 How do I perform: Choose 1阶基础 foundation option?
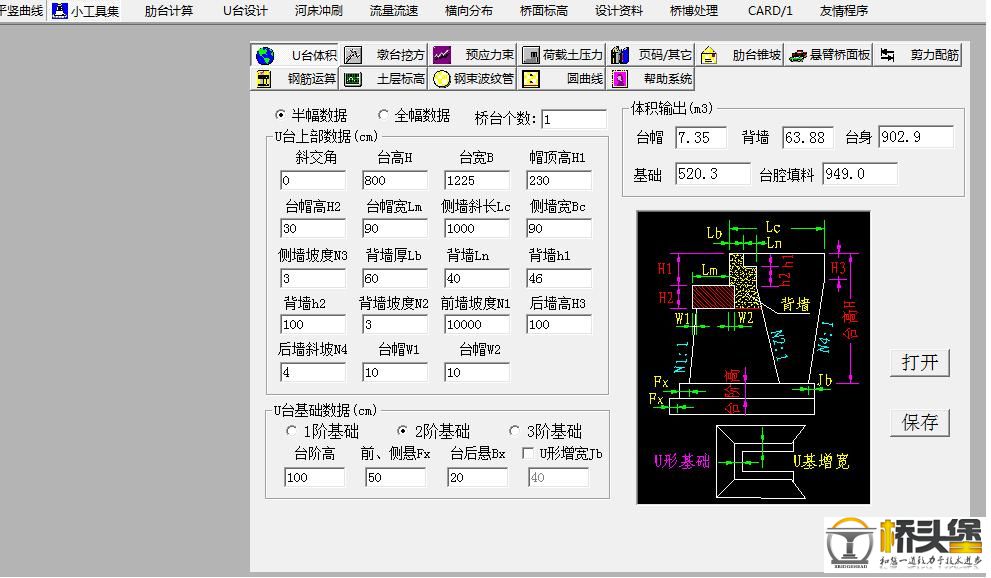click(291, 431)
